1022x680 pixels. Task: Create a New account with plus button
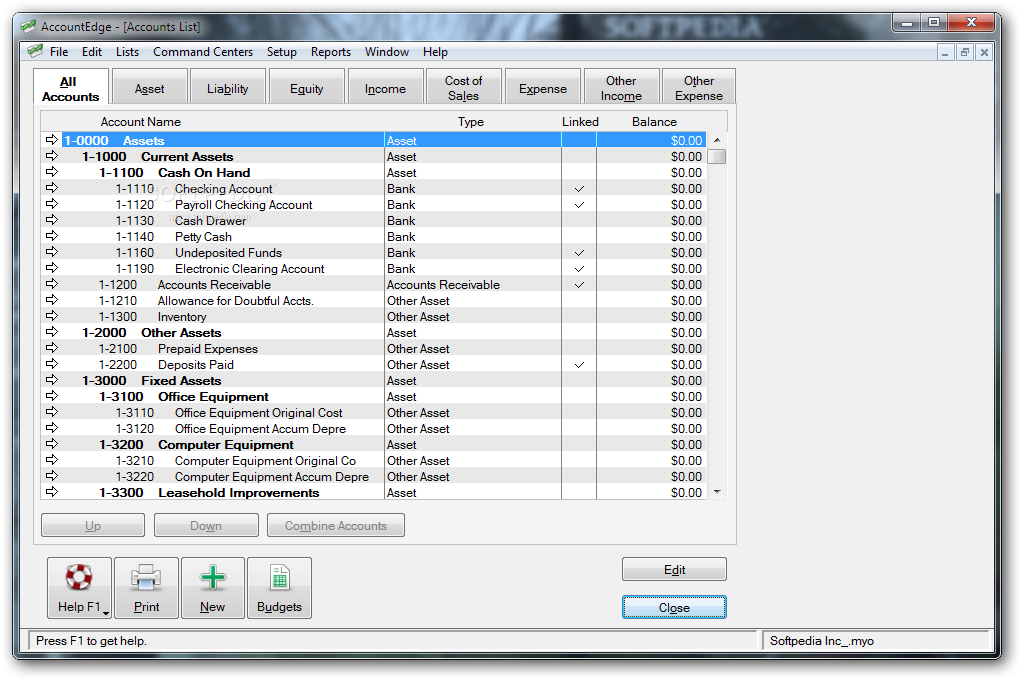tap(213, 587)
